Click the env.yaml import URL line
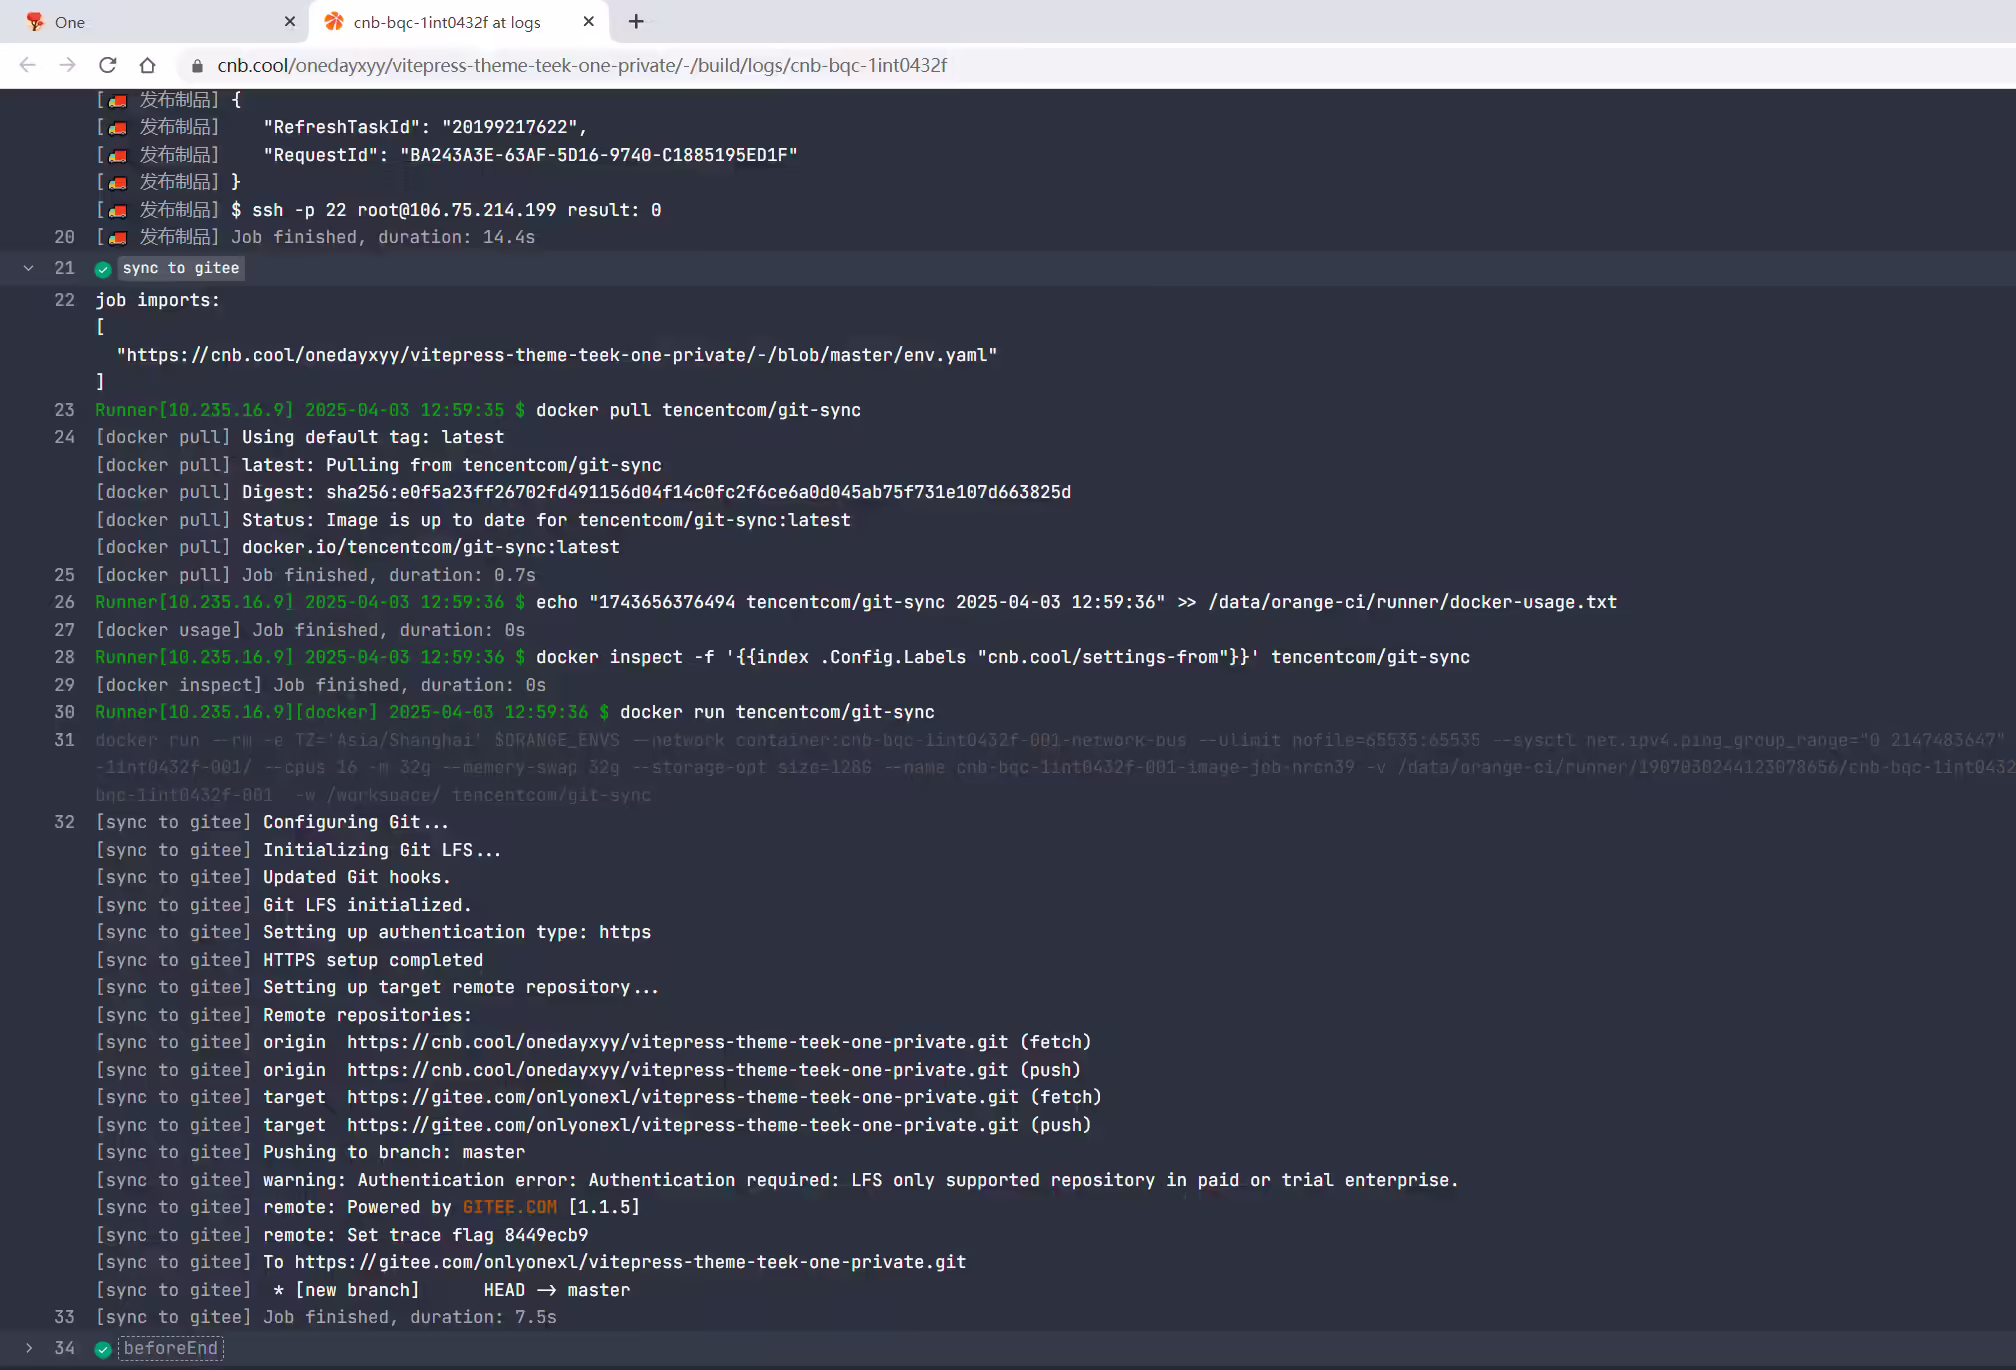The width and height of the screenshot is (2016, 1370). [x=557, y=355]
